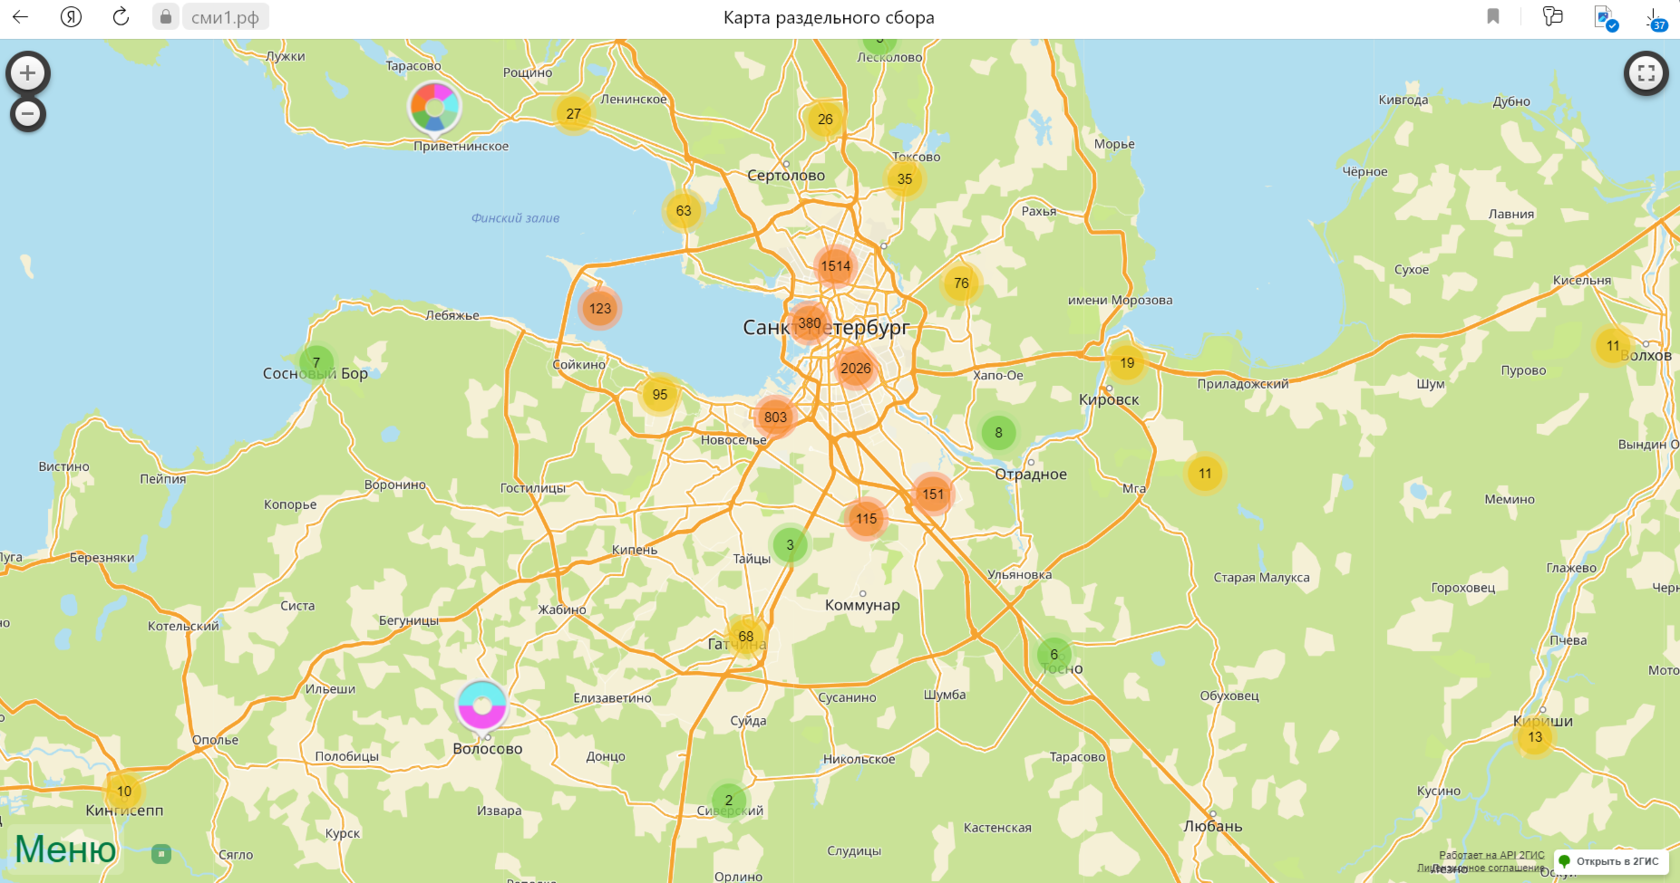
Task: Expand the 803 points cluster
Action: click(775, 418)
